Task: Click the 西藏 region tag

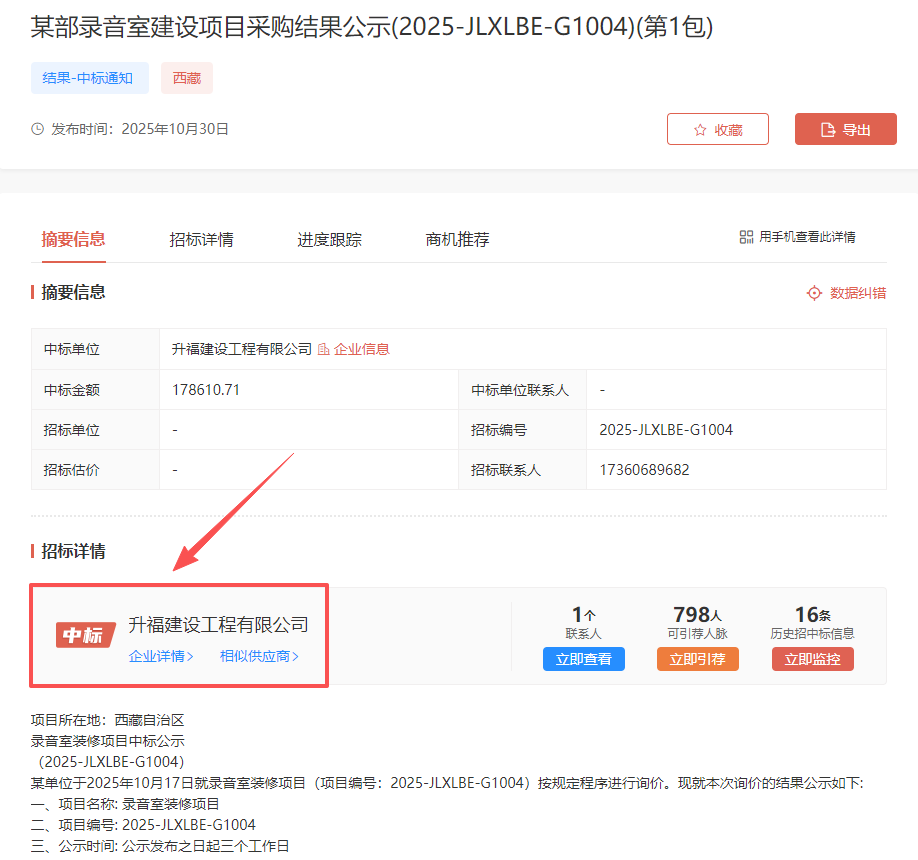Action: point(187,78)
